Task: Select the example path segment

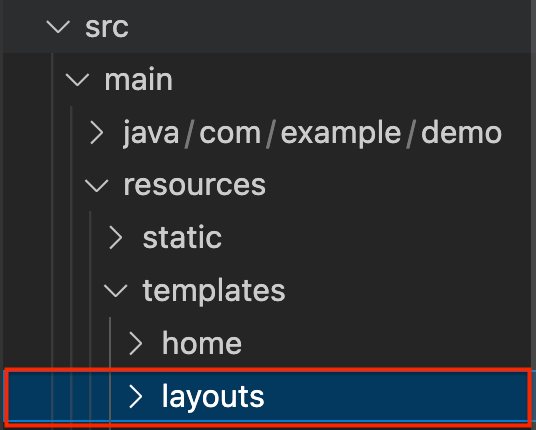Action: [x=341, y=133]
